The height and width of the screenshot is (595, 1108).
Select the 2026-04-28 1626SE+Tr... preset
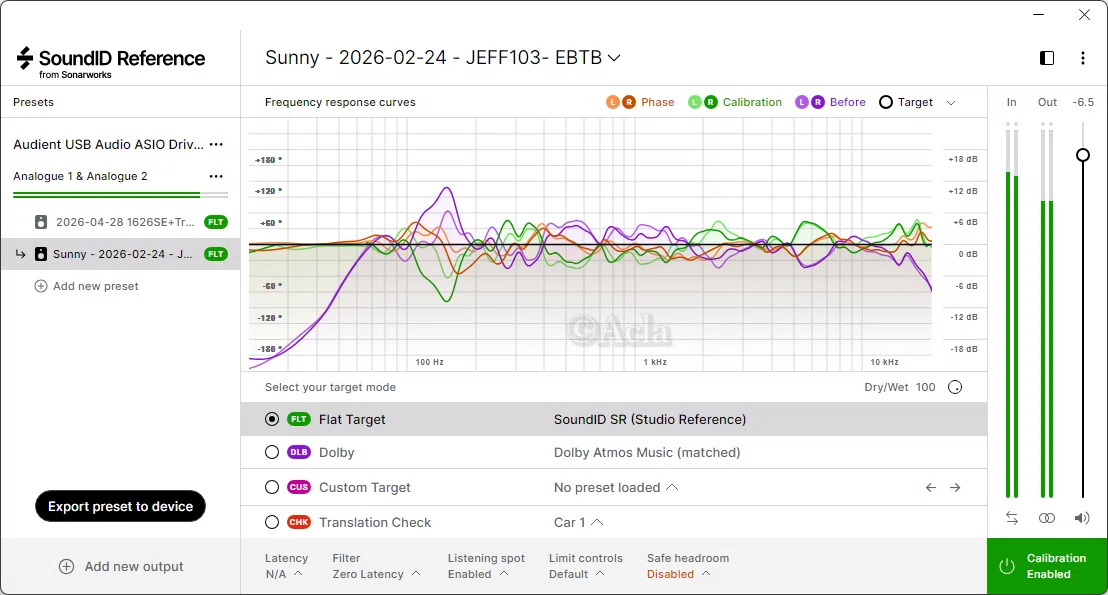coord(120,222)
